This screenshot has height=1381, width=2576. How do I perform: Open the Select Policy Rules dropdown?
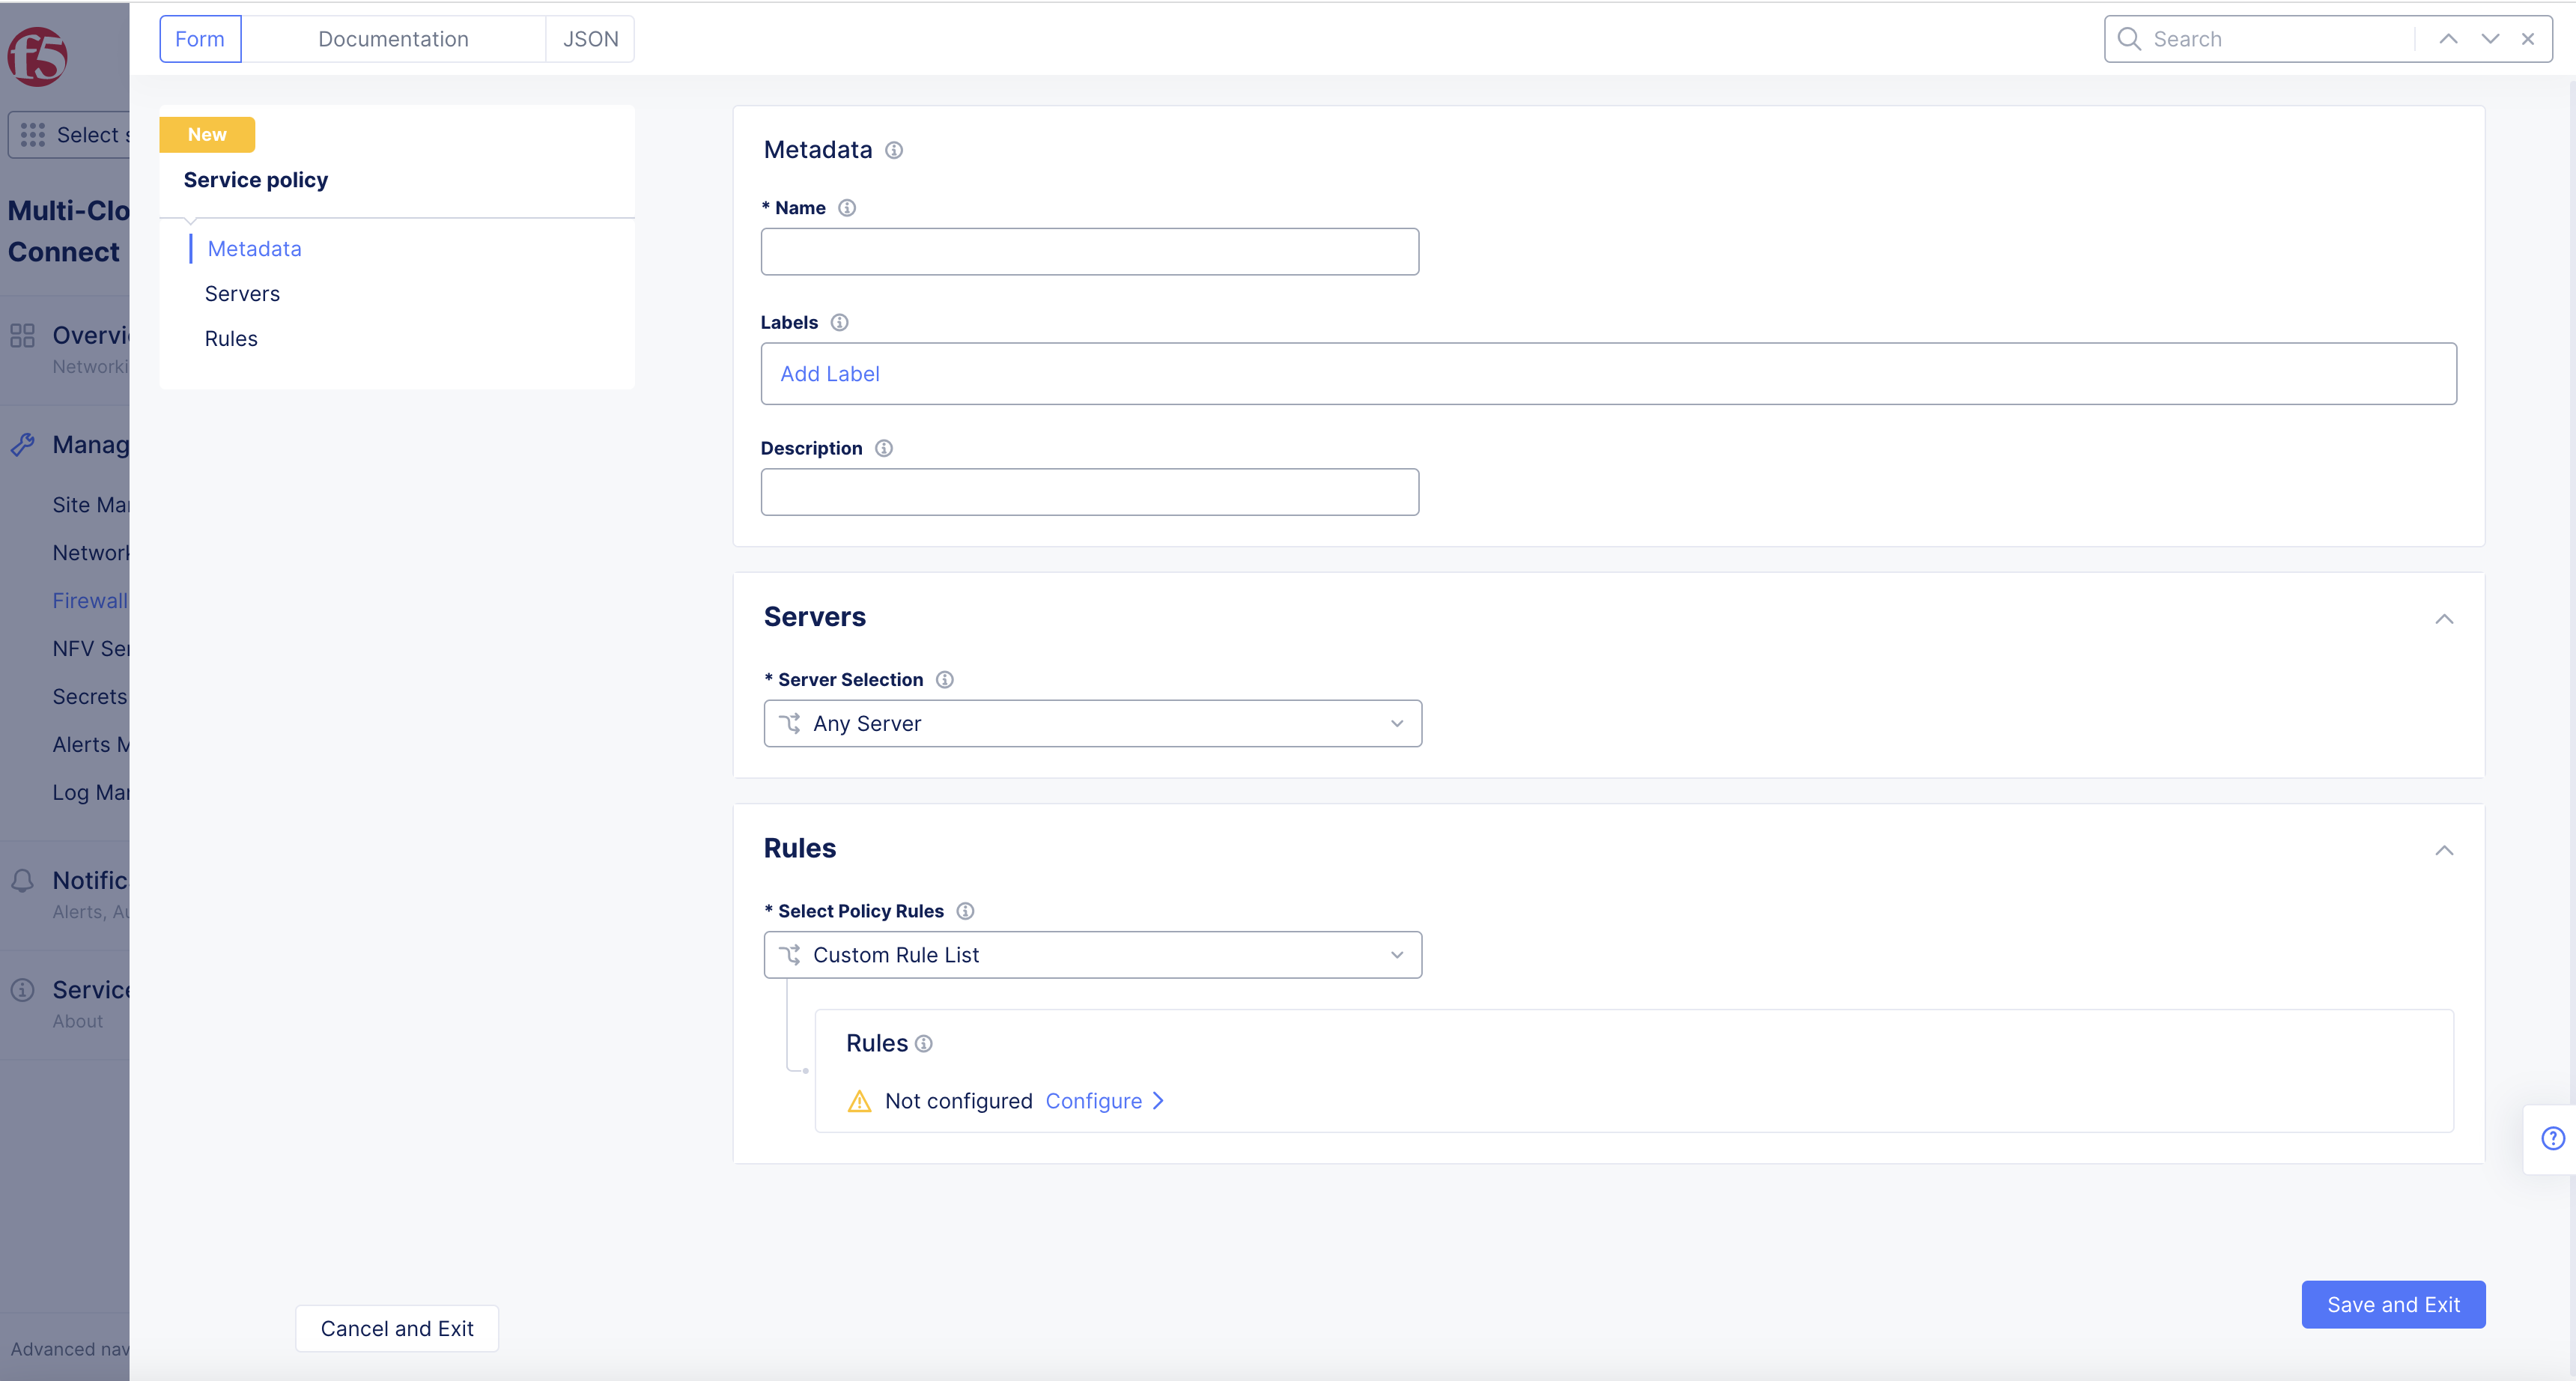(1092, 955)
